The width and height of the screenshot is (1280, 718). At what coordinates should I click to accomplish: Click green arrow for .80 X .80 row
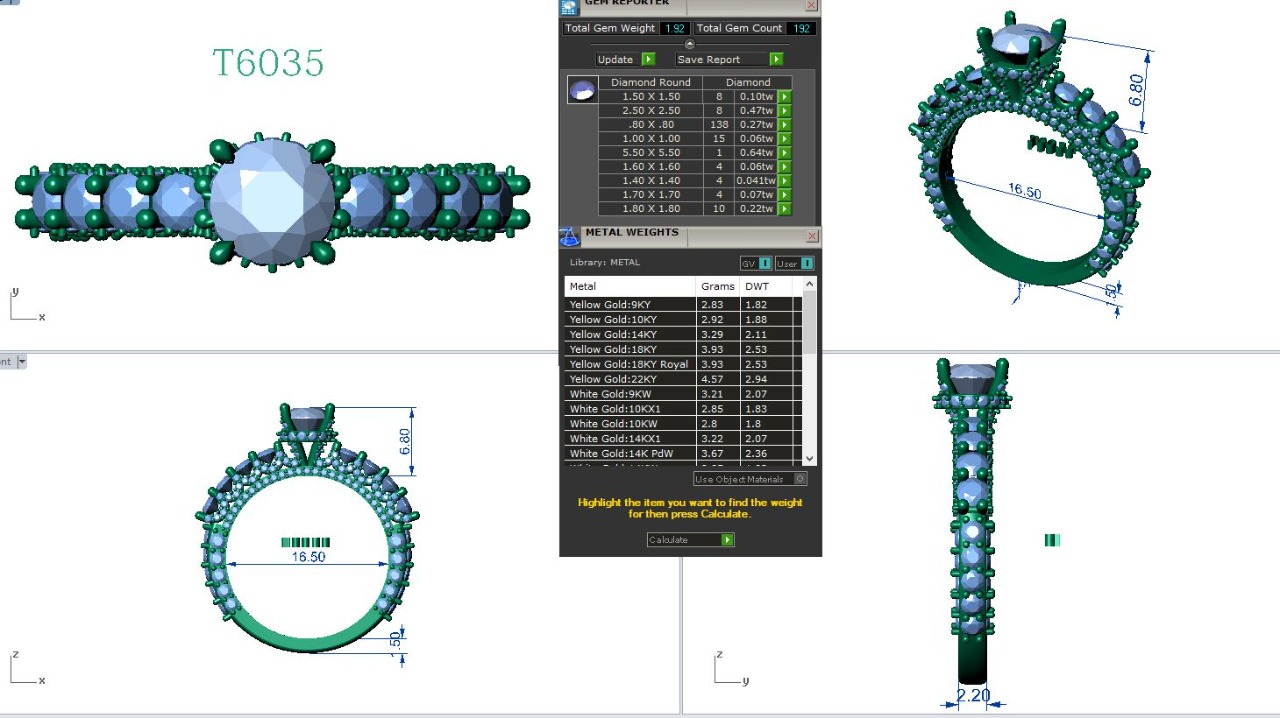click(785, 125)
